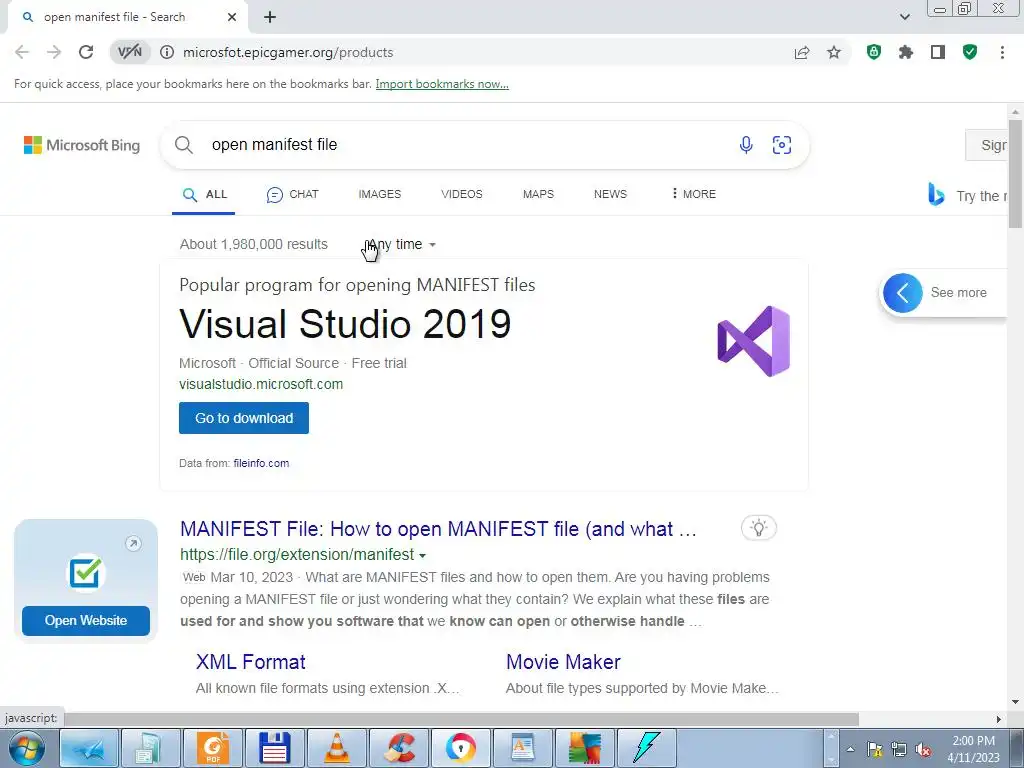Open visual search camera icon
This screenshot has width=1024, height=768.
pos(782,145)
